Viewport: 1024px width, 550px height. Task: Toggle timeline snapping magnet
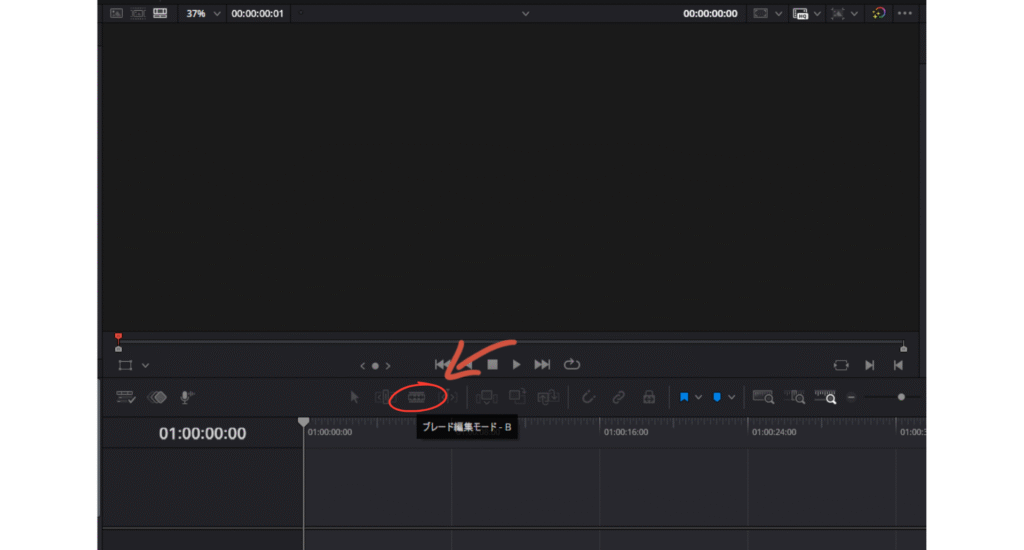coord(588,397)
